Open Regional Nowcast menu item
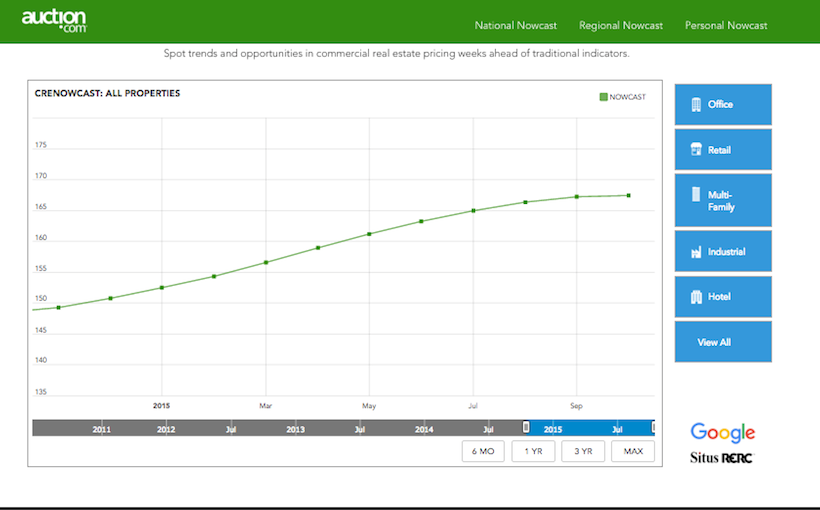The height and width of the screenshot is (510, 820). pos(621,25)
